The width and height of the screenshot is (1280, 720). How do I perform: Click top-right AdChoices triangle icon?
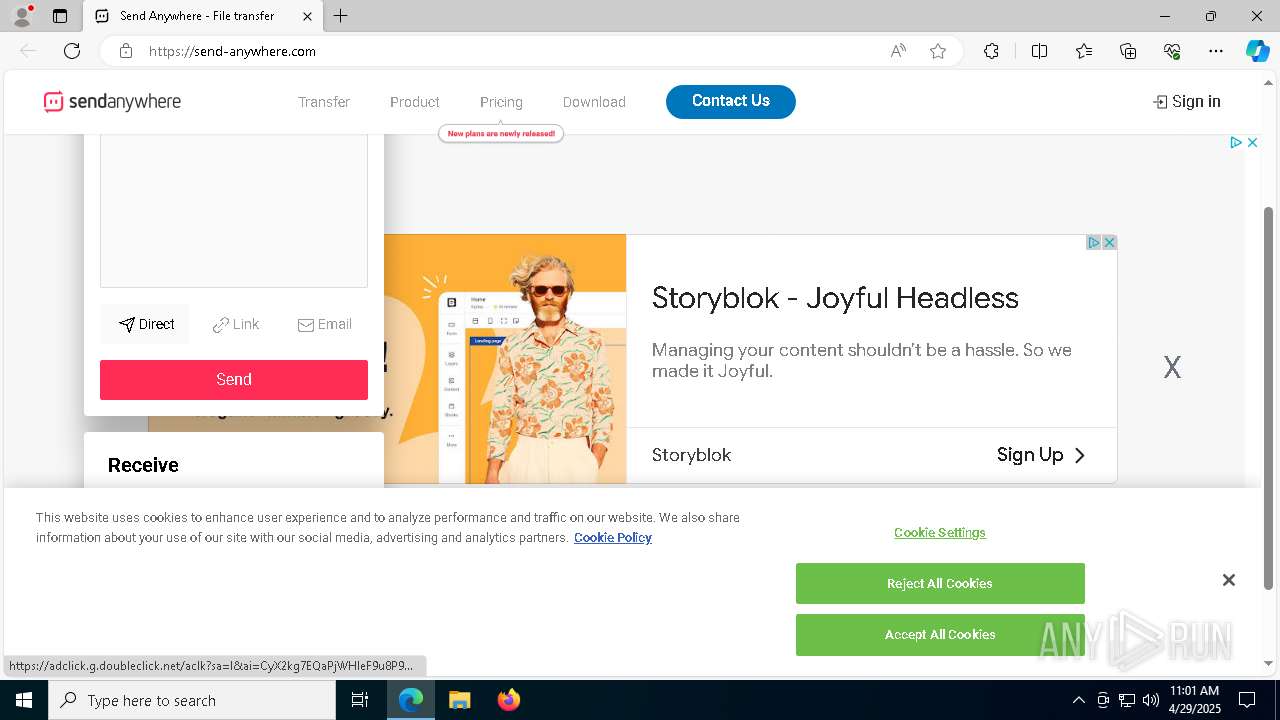click(x=1236, y=143)
